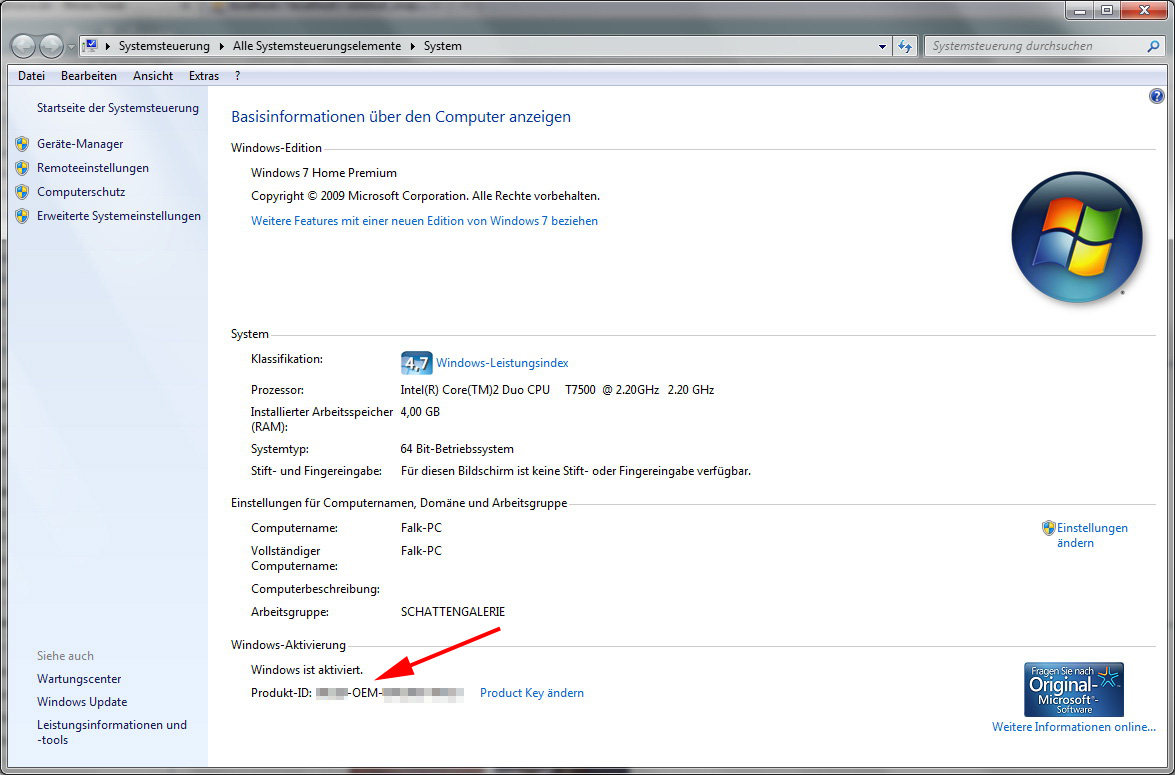The image size is (1175, 775).
Task: Click Weitere Features mit einer neuen Edition link
Action: [x=424, y=221]
